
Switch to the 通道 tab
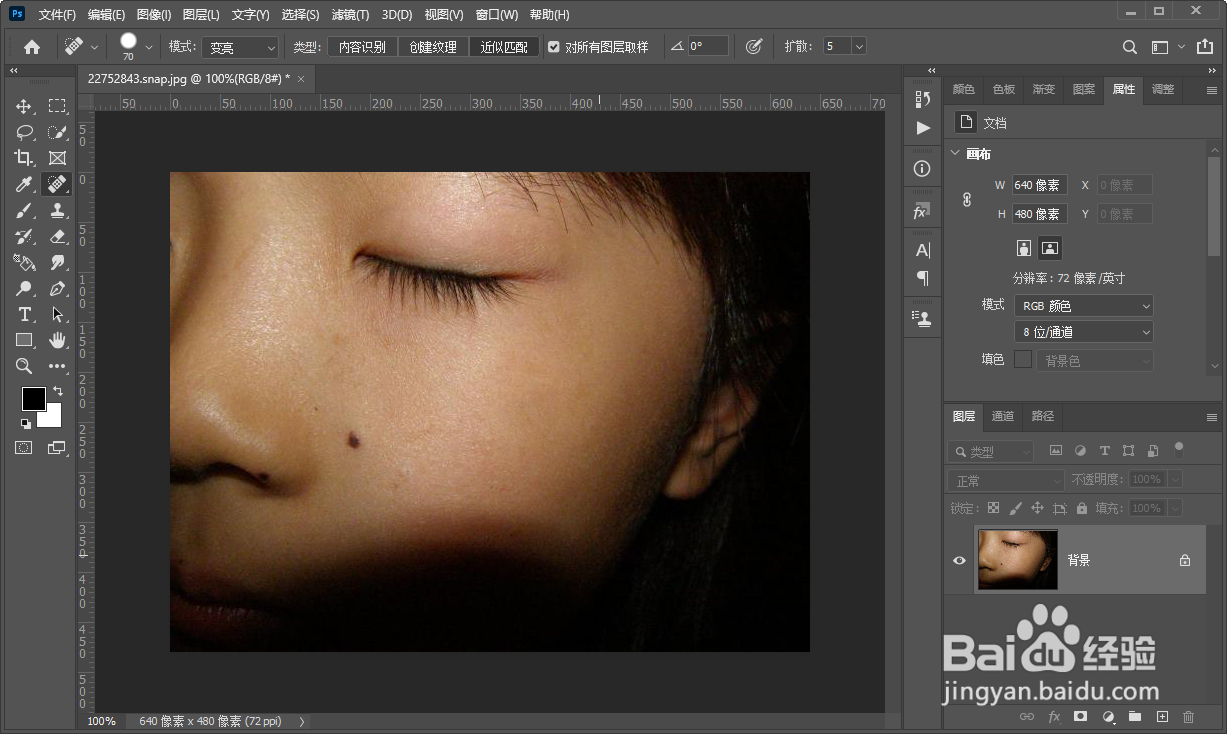pyautogui.click(x=1003, y=416)
